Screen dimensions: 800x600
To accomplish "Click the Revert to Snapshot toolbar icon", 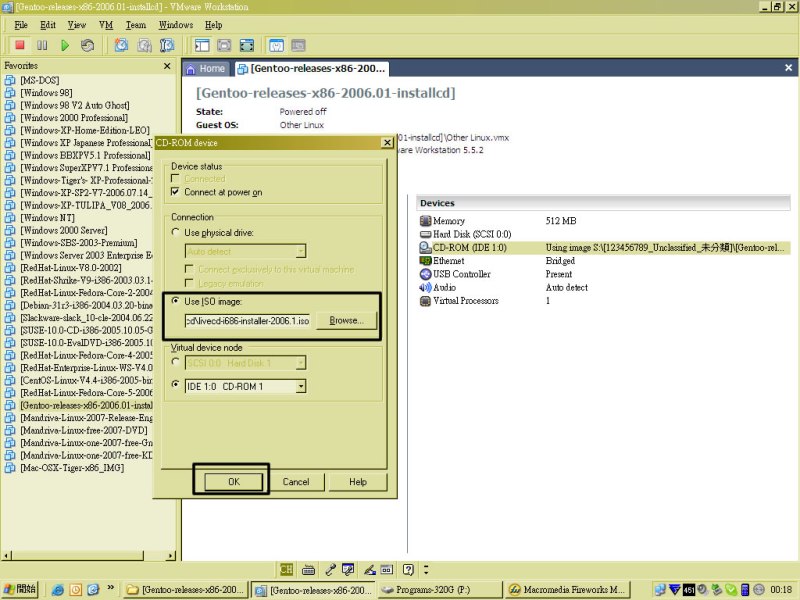I will click(x=144, y=45).
